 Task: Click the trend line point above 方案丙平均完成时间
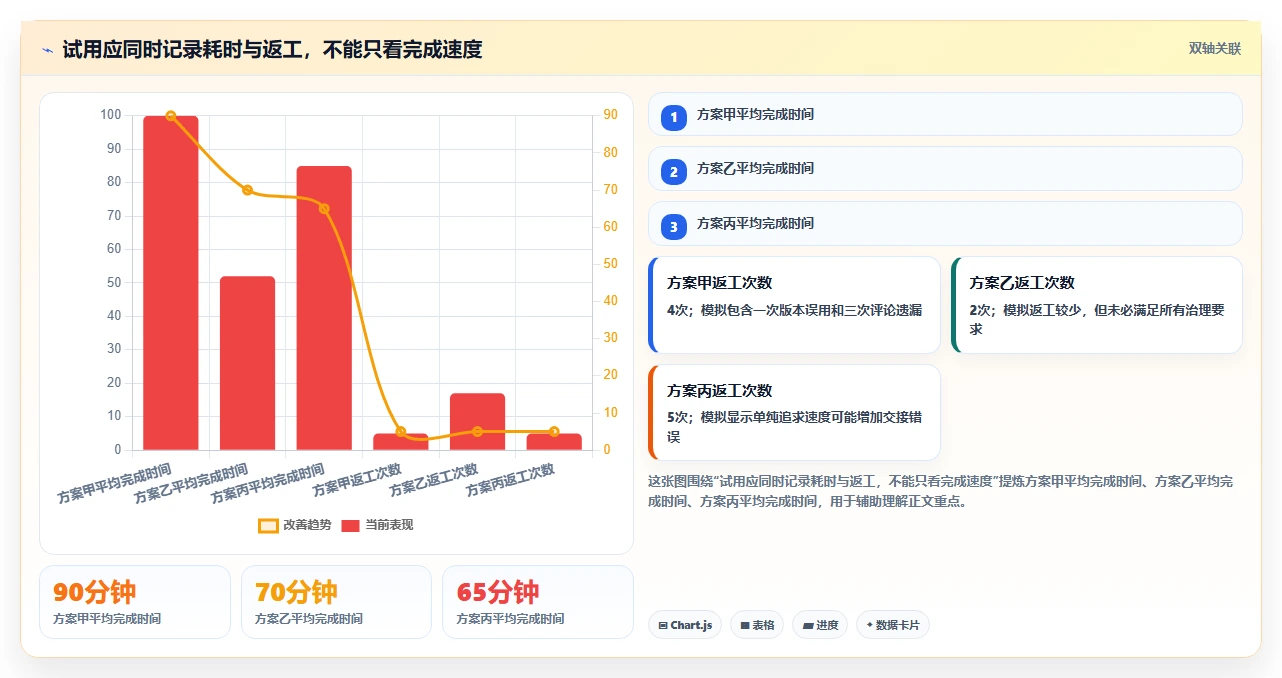(x=324, y=209)
